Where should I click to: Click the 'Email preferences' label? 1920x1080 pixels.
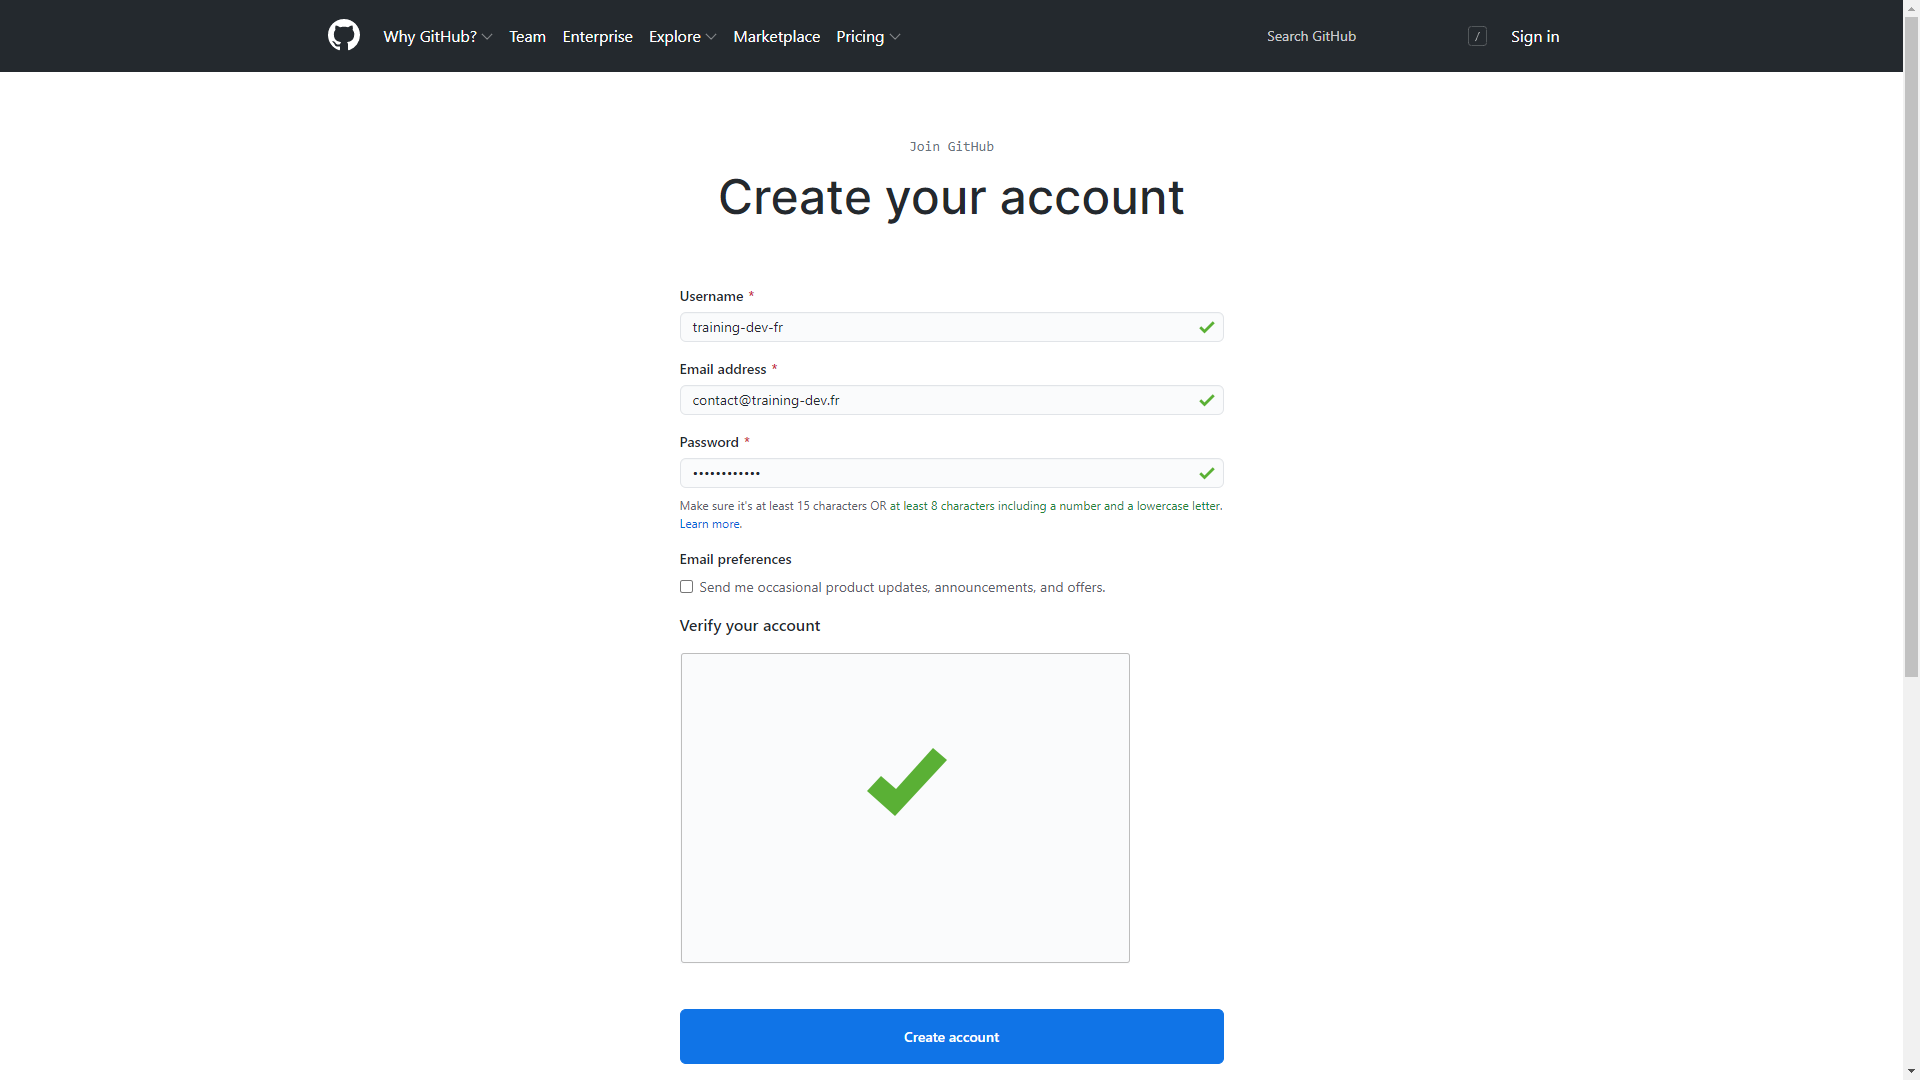(x=735, y=559)
